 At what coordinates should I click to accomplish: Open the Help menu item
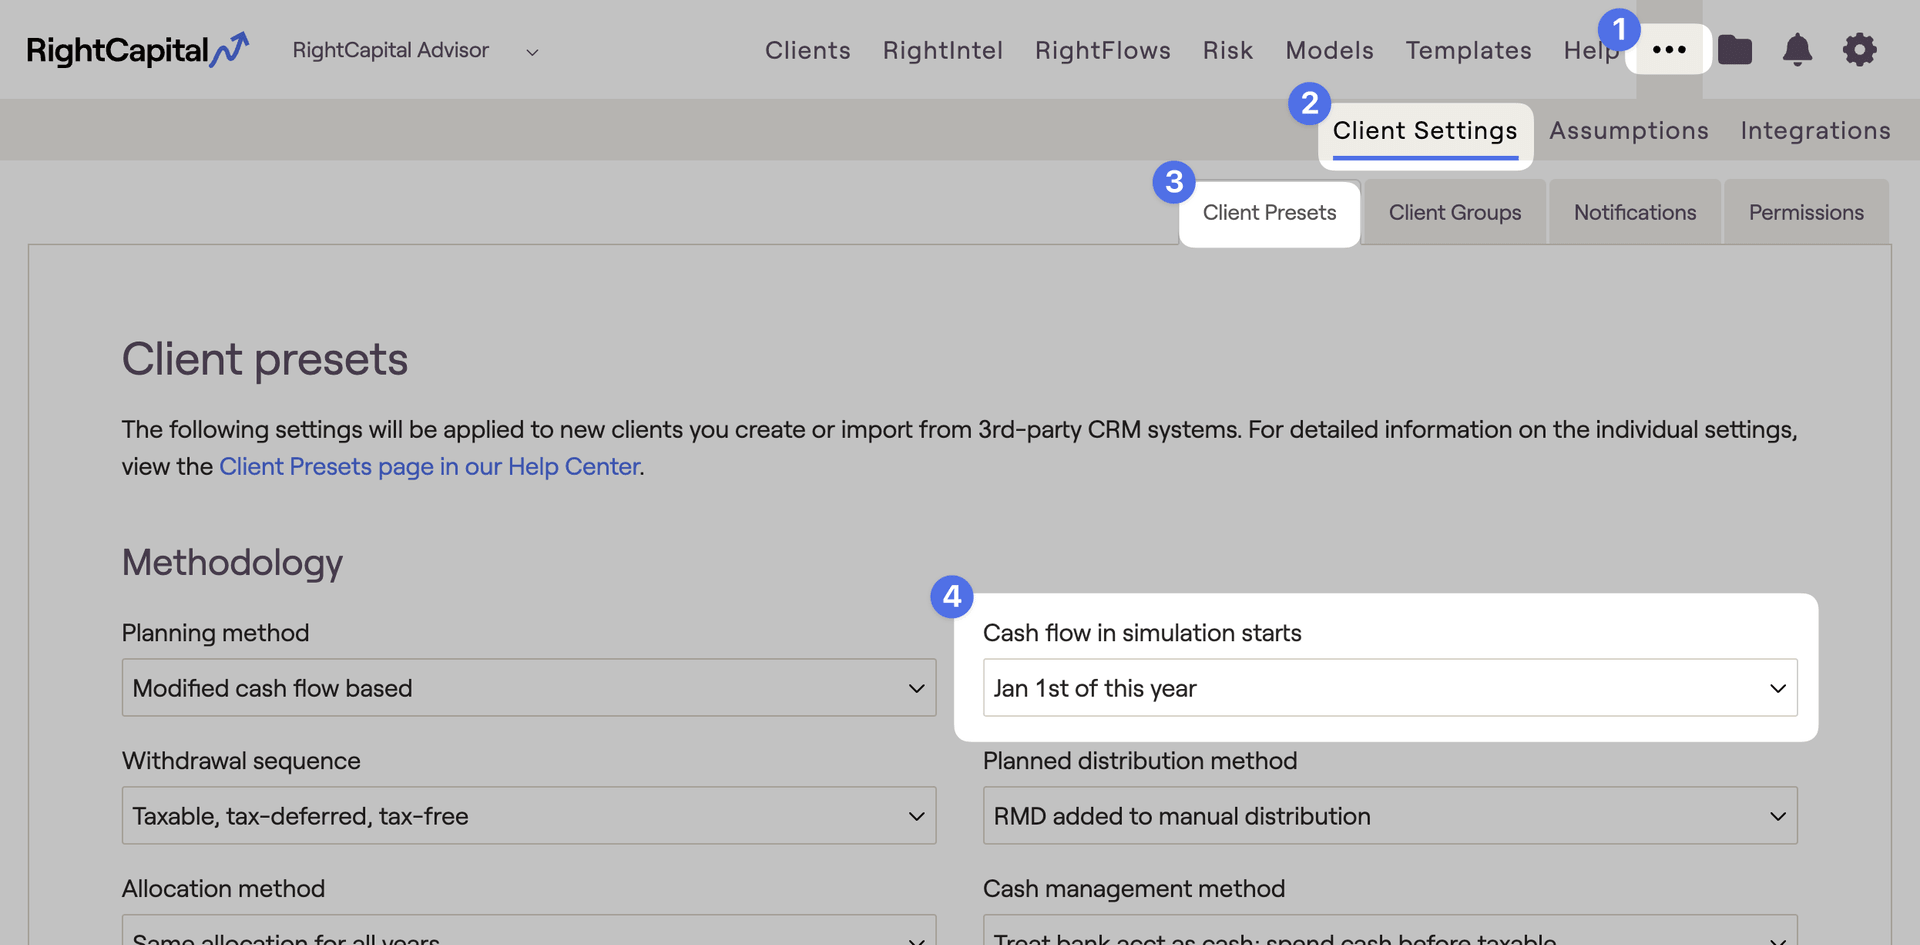[1591, 51]
